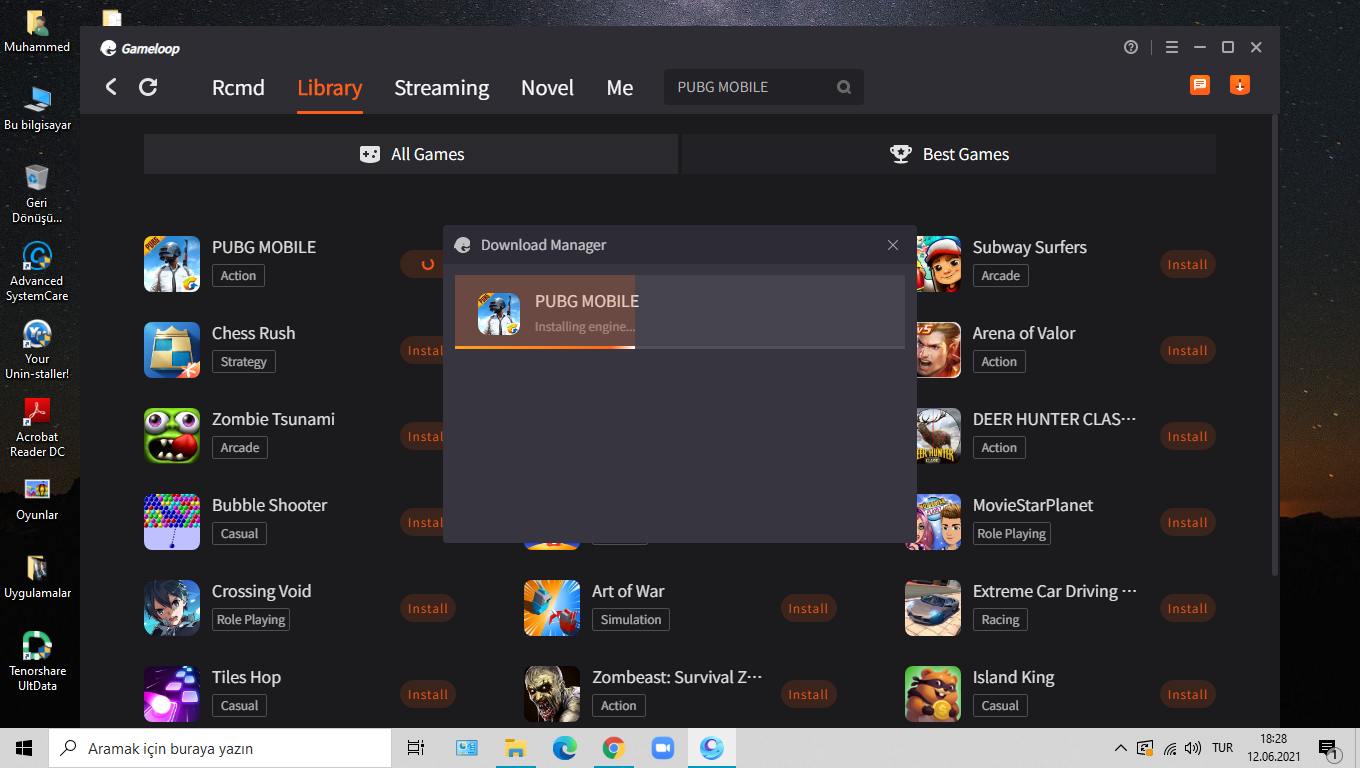Open the Crossing Void game icon

(x=172, y=608)
